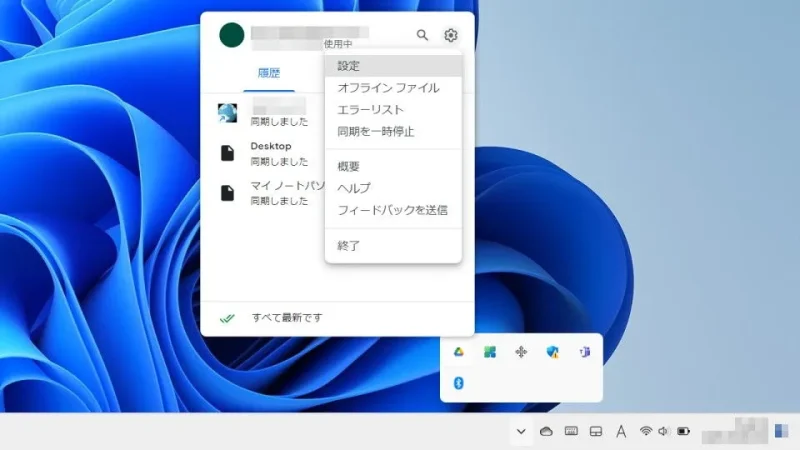The width and height of the screenshot is (800, 450).
Task: Click the speaker volume icon in taskbar
Action: point(663,431)
